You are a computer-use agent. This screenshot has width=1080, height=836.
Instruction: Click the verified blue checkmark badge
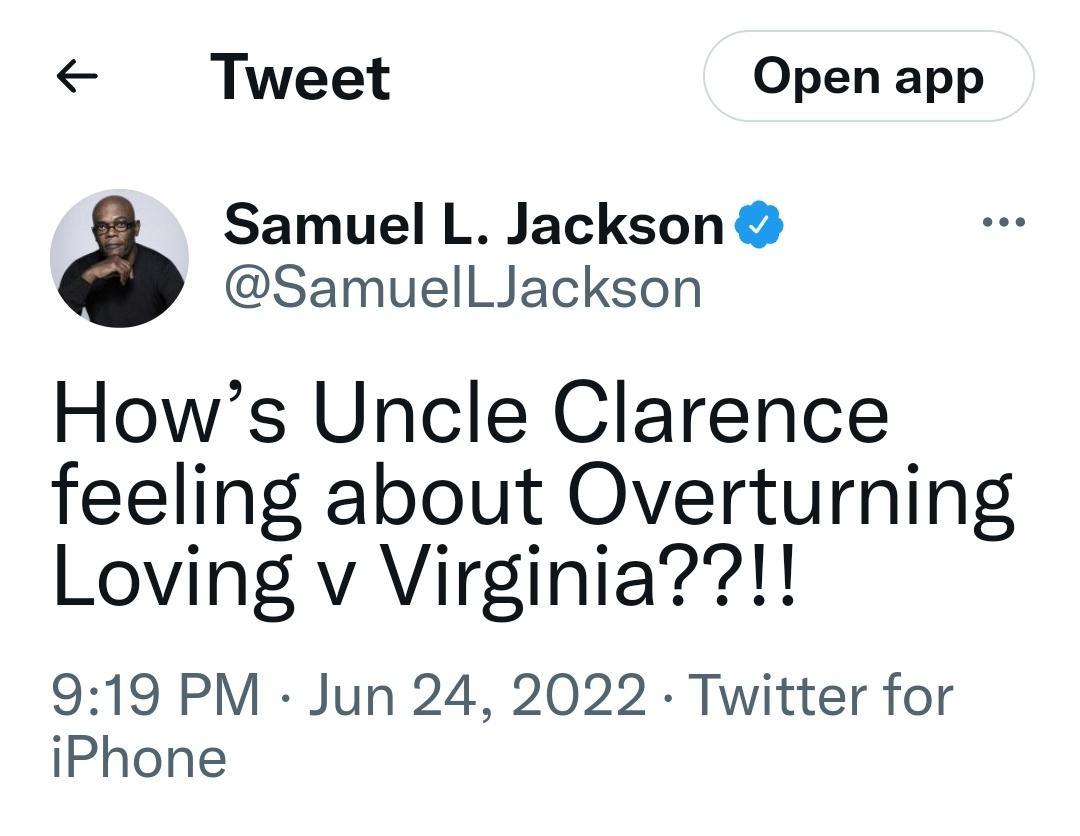pos(760,224)
